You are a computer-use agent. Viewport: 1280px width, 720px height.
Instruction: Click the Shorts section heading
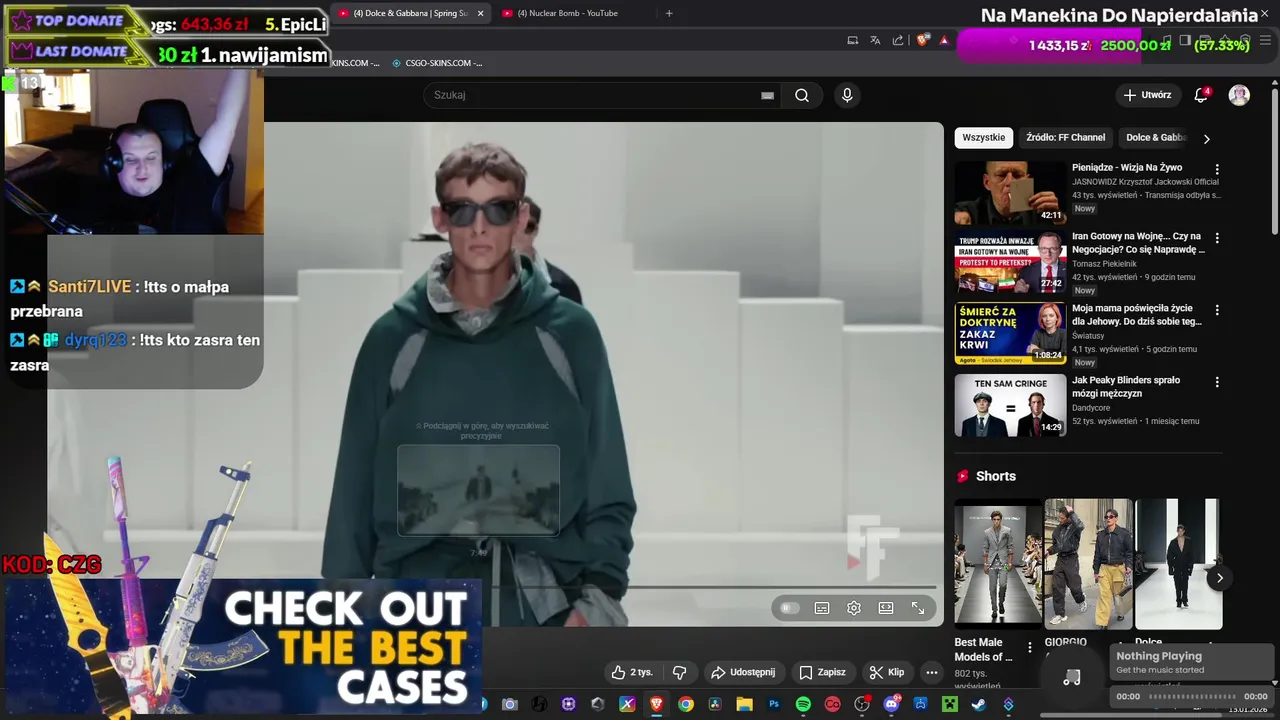[995, 476]
